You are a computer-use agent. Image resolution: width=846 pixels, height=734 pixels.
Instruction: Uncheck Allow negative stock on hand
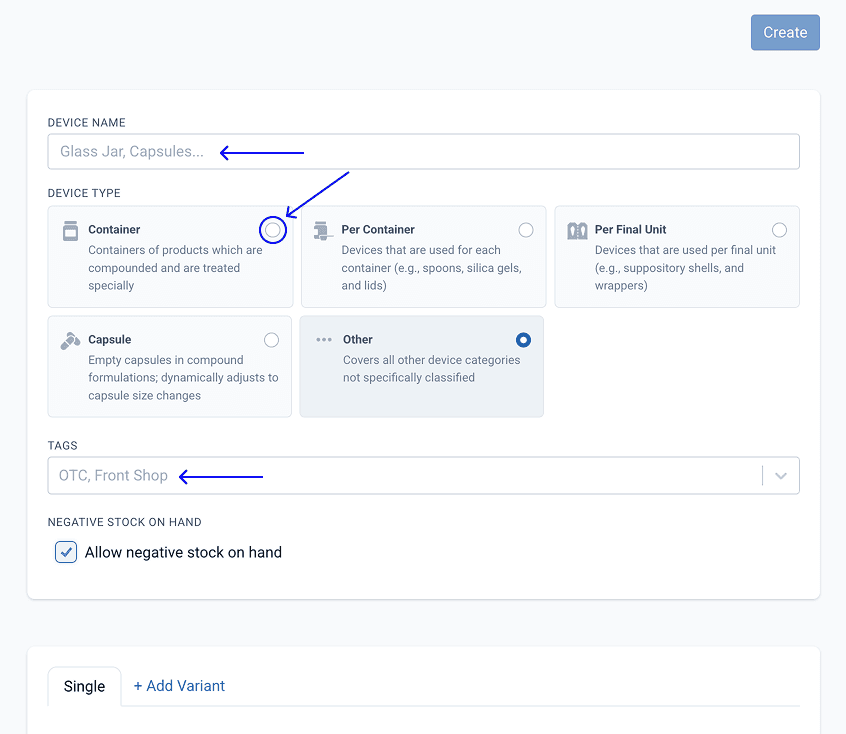point(66,552)
